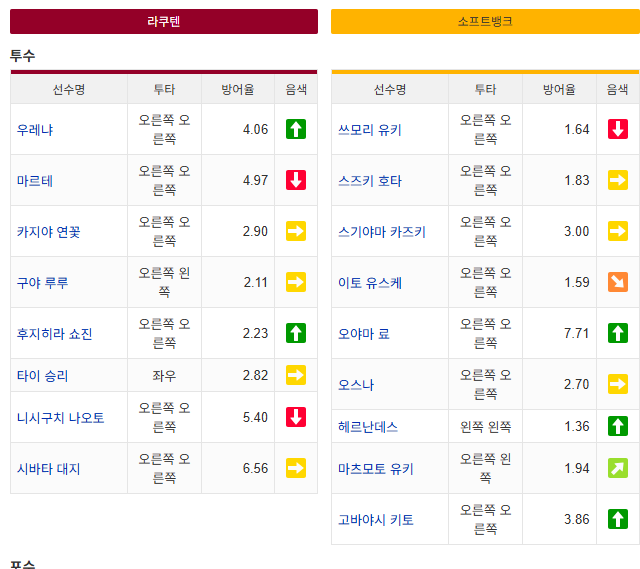Click the 방어율 column header in 라쿠텐 table
The height and width of the screenshot is (569, 640).
(x=238, y=89)
